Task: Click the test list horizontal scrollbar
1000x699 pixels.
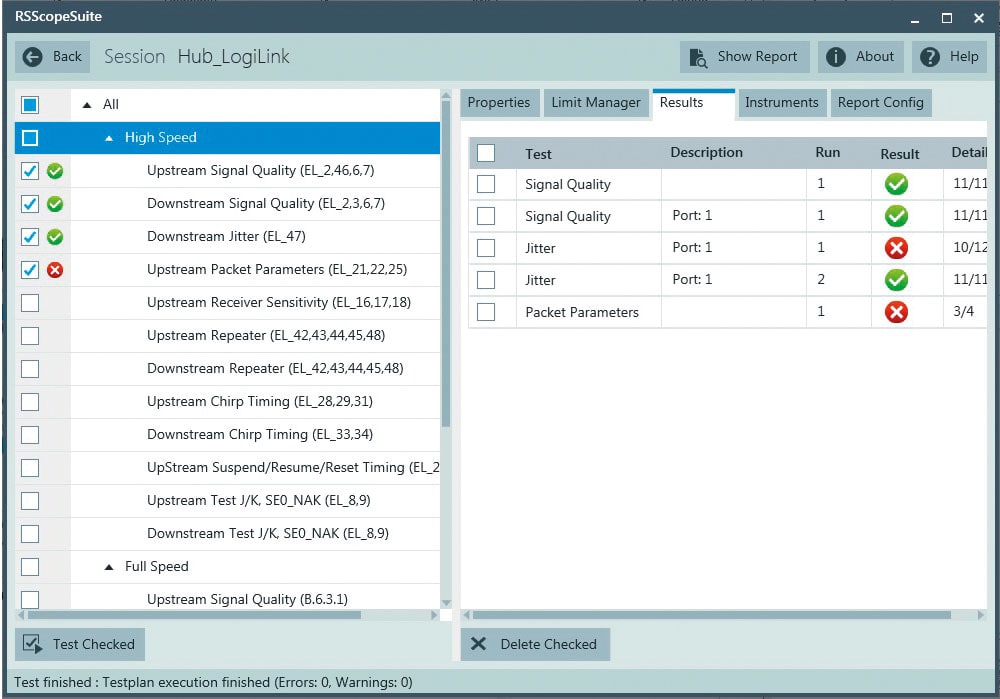Action: coord(194,615)
